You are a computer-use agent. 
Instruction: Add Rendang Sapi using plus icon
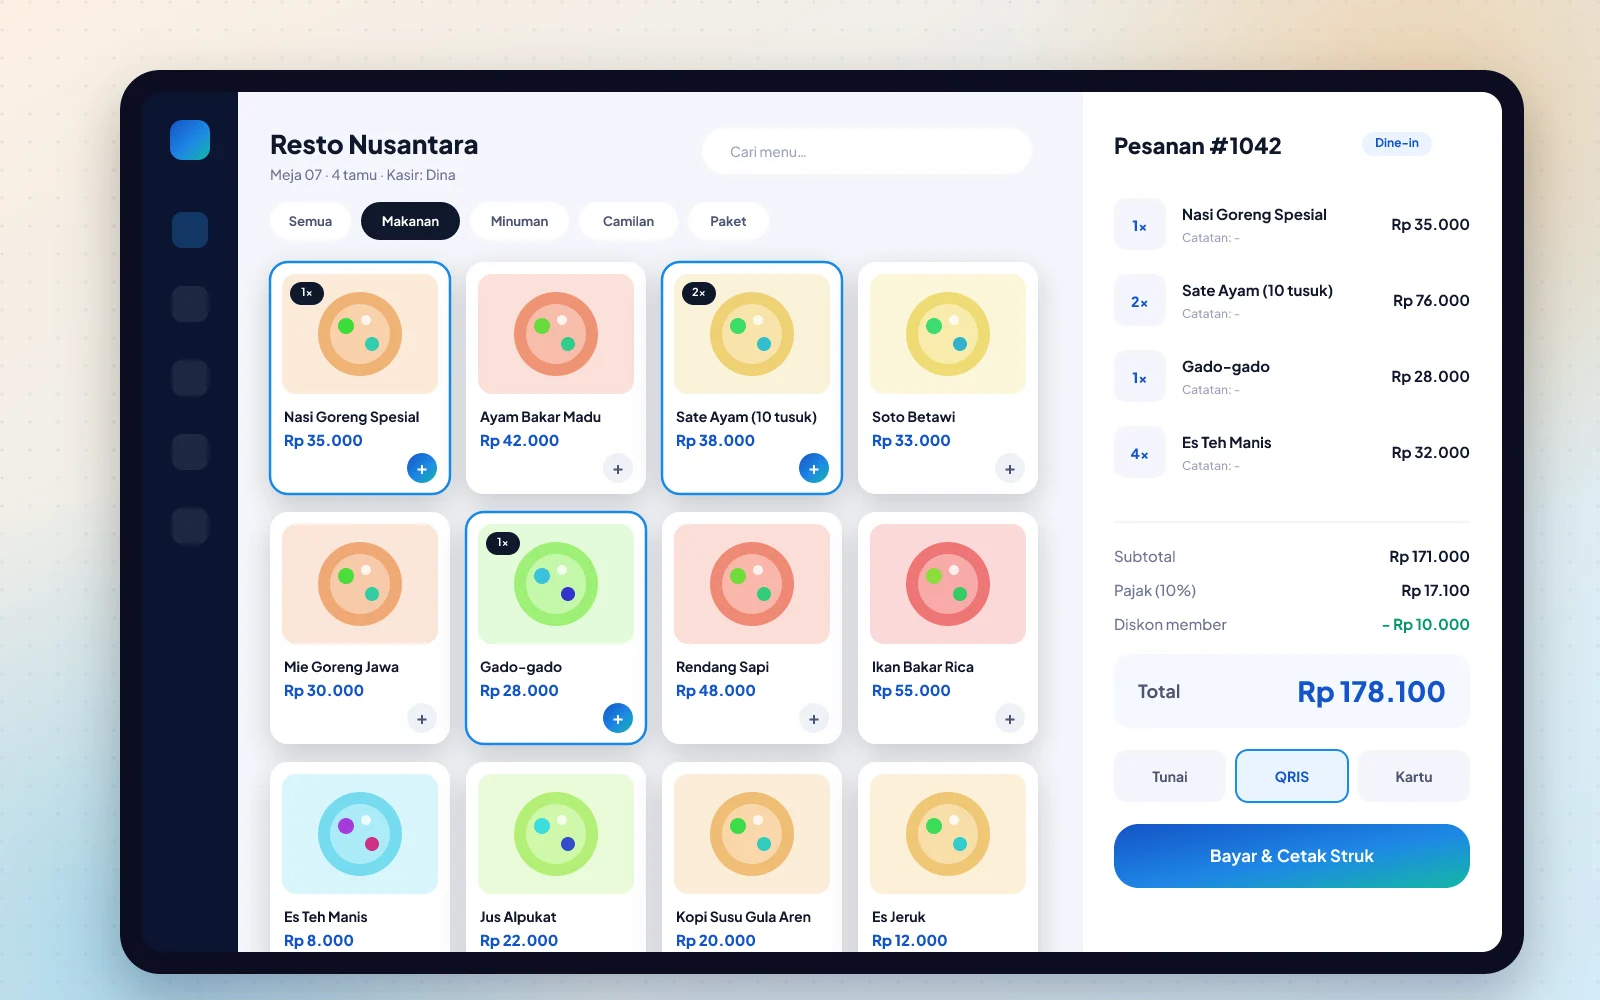pos(814,718)
